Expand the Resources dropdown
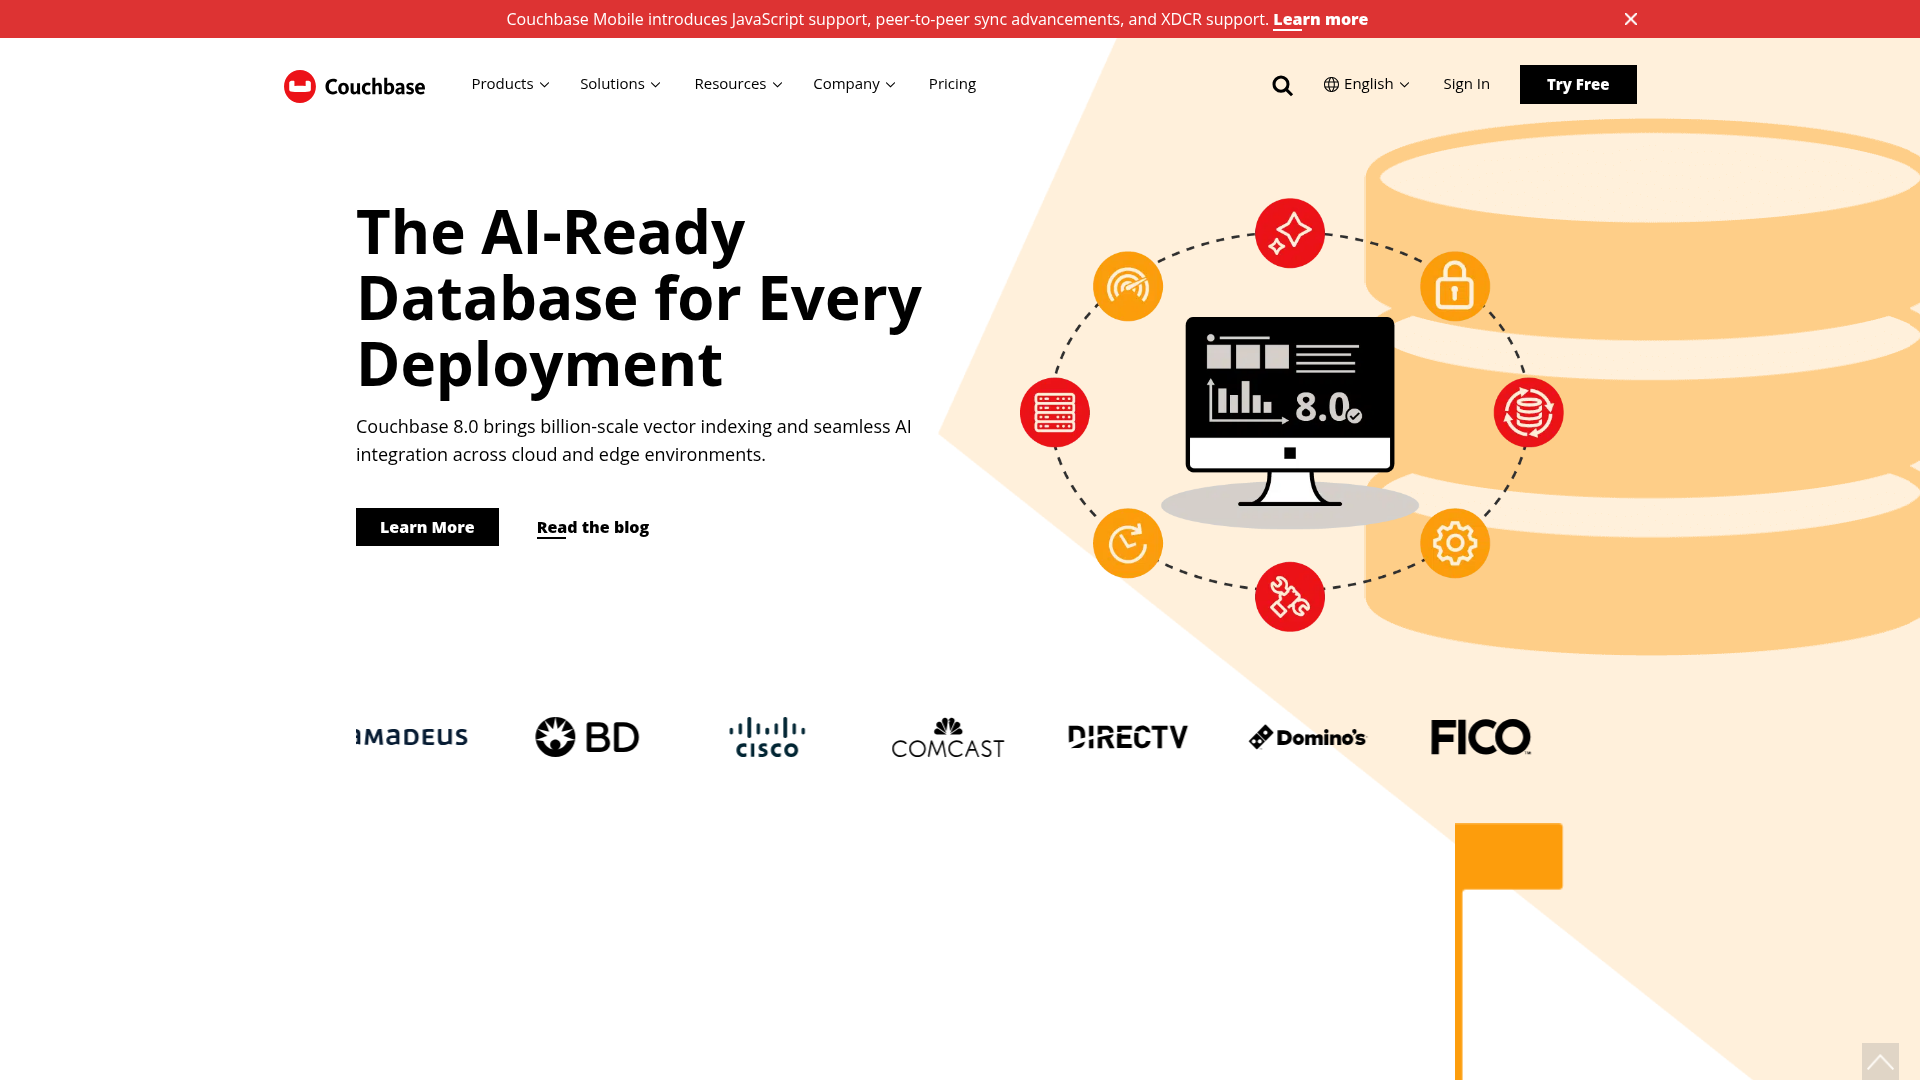 738,84
